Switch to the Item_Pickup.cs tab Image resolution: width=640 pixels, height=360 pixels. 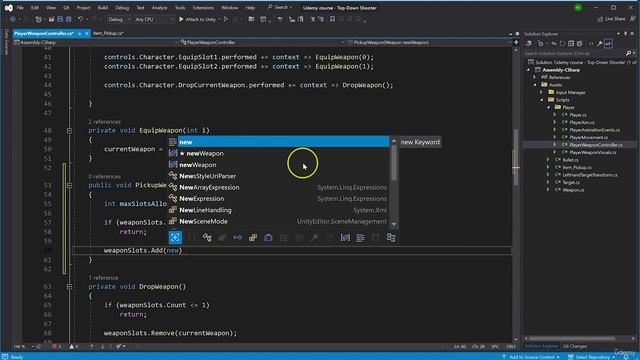pos(108,33)
